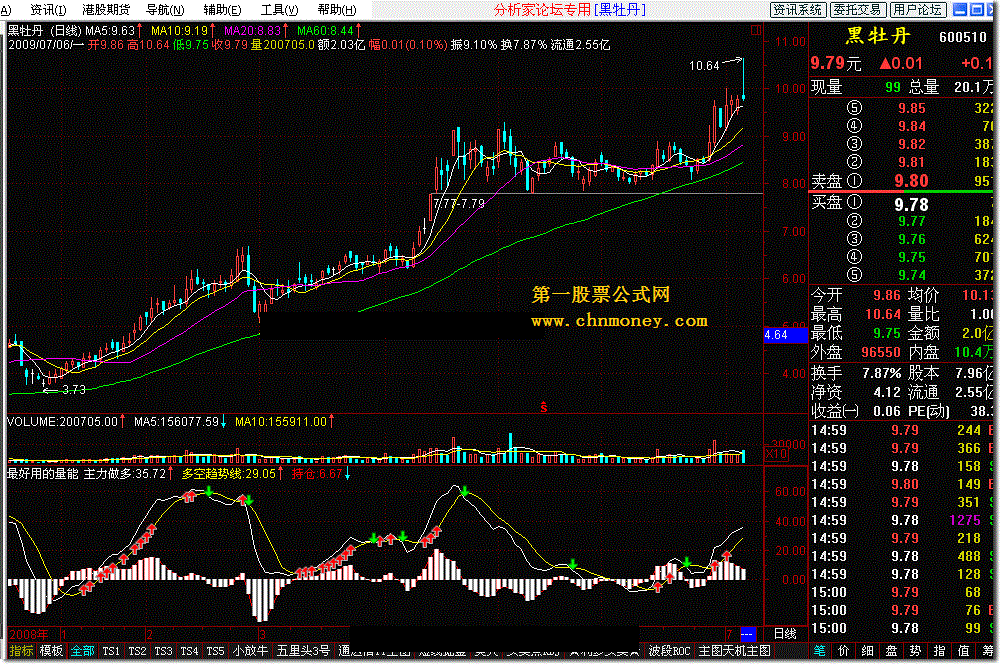Switch to the TS1 tab
1003x666 pixels.
coord(111,651)
